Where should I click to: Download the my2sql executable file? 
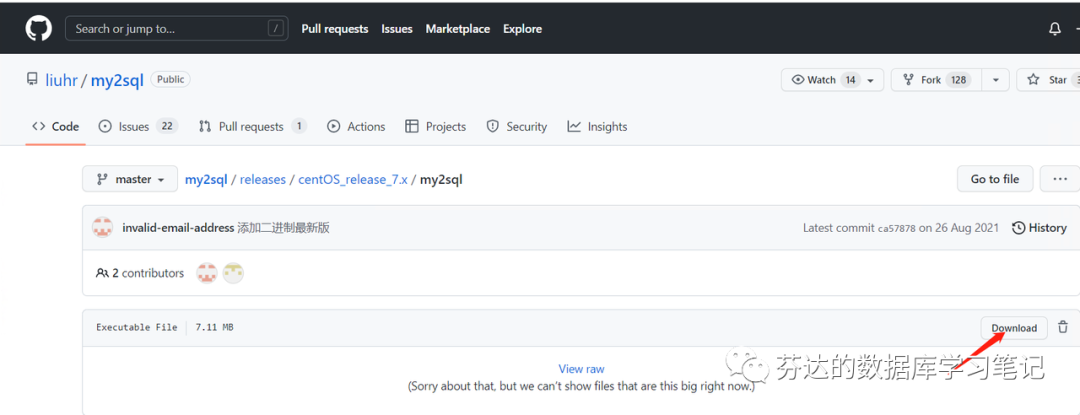tap(1014, 328)
